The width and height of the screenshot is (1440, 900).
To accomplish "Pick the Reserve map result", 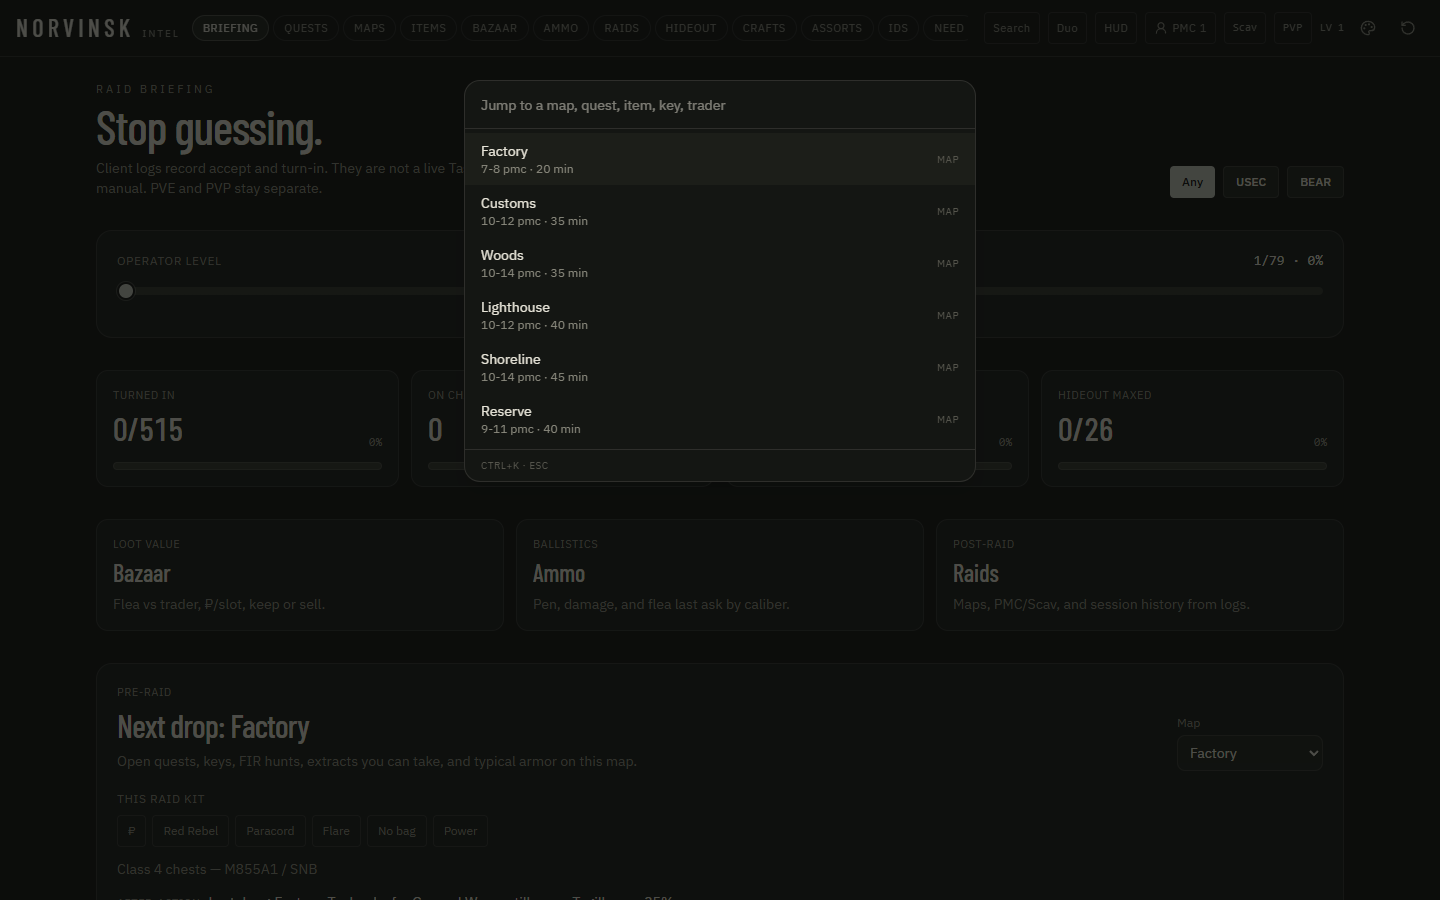I will pos(720,419).
